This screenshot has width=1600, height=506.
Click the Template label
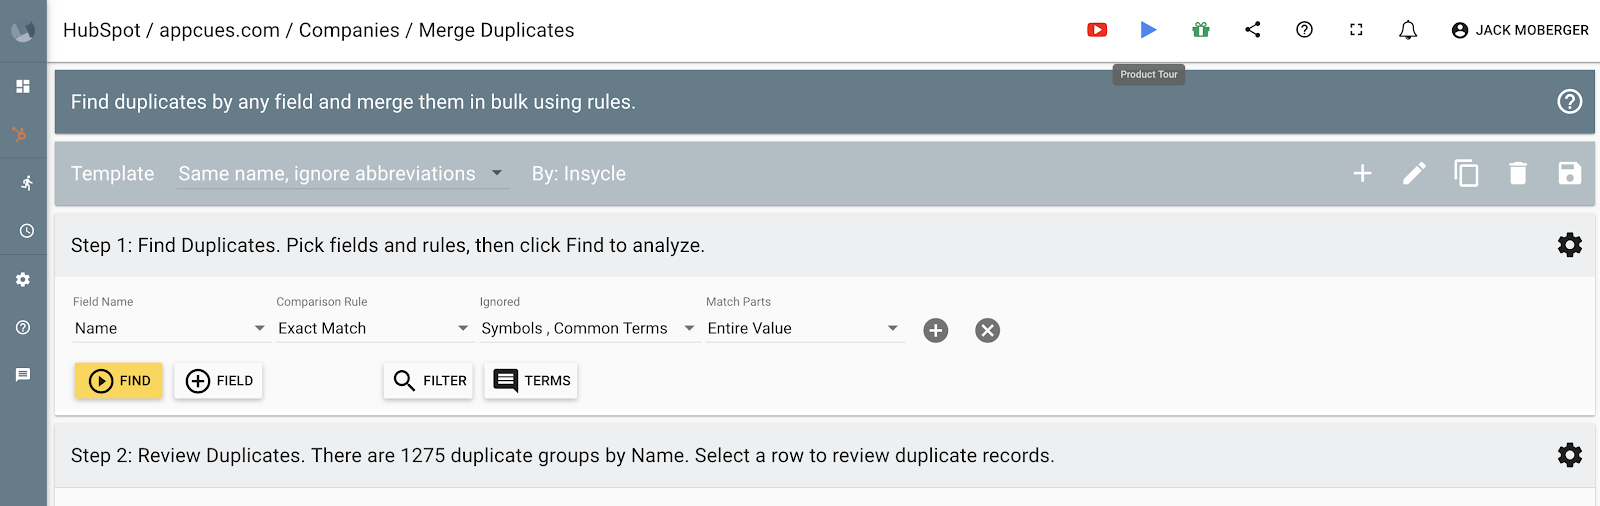click(x=113, y=174)
